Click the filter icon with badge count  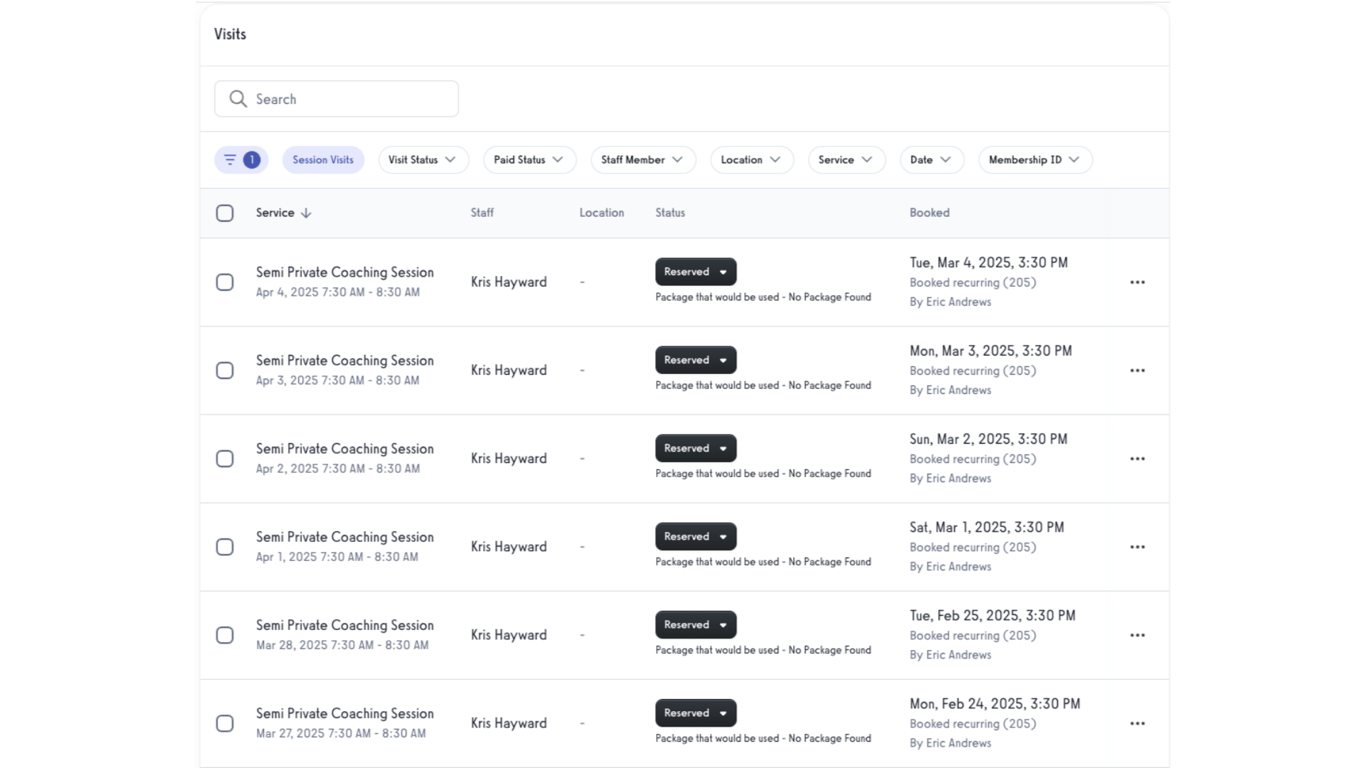click(241, 159)
